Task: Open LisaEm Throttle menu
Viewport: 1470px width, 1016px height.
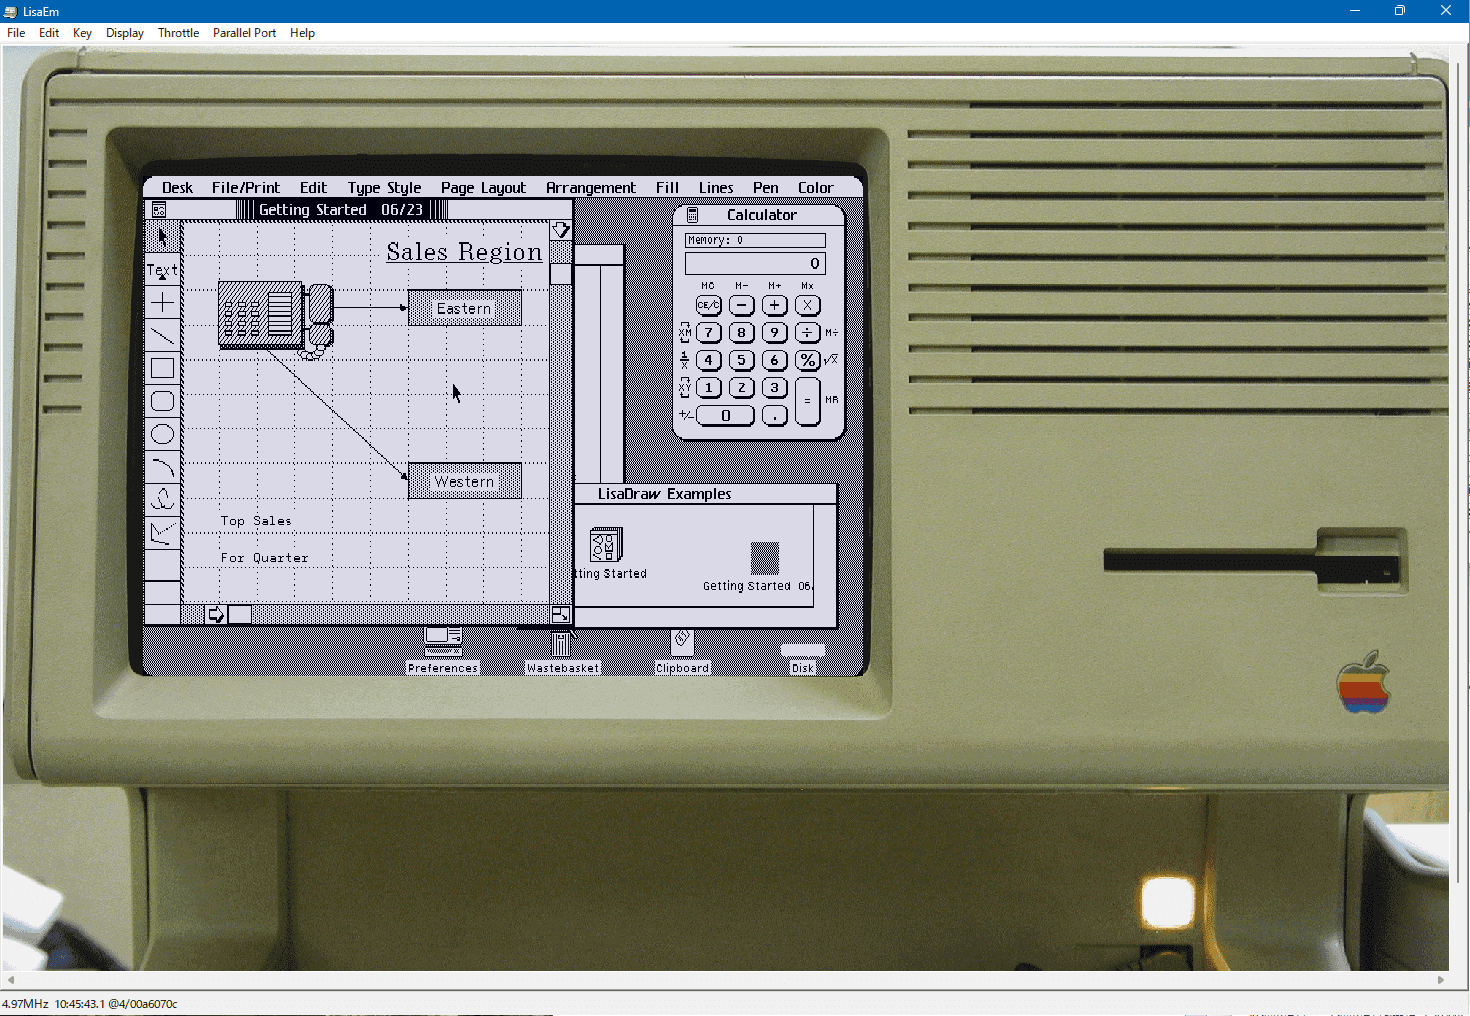Action: click(178, 33)
